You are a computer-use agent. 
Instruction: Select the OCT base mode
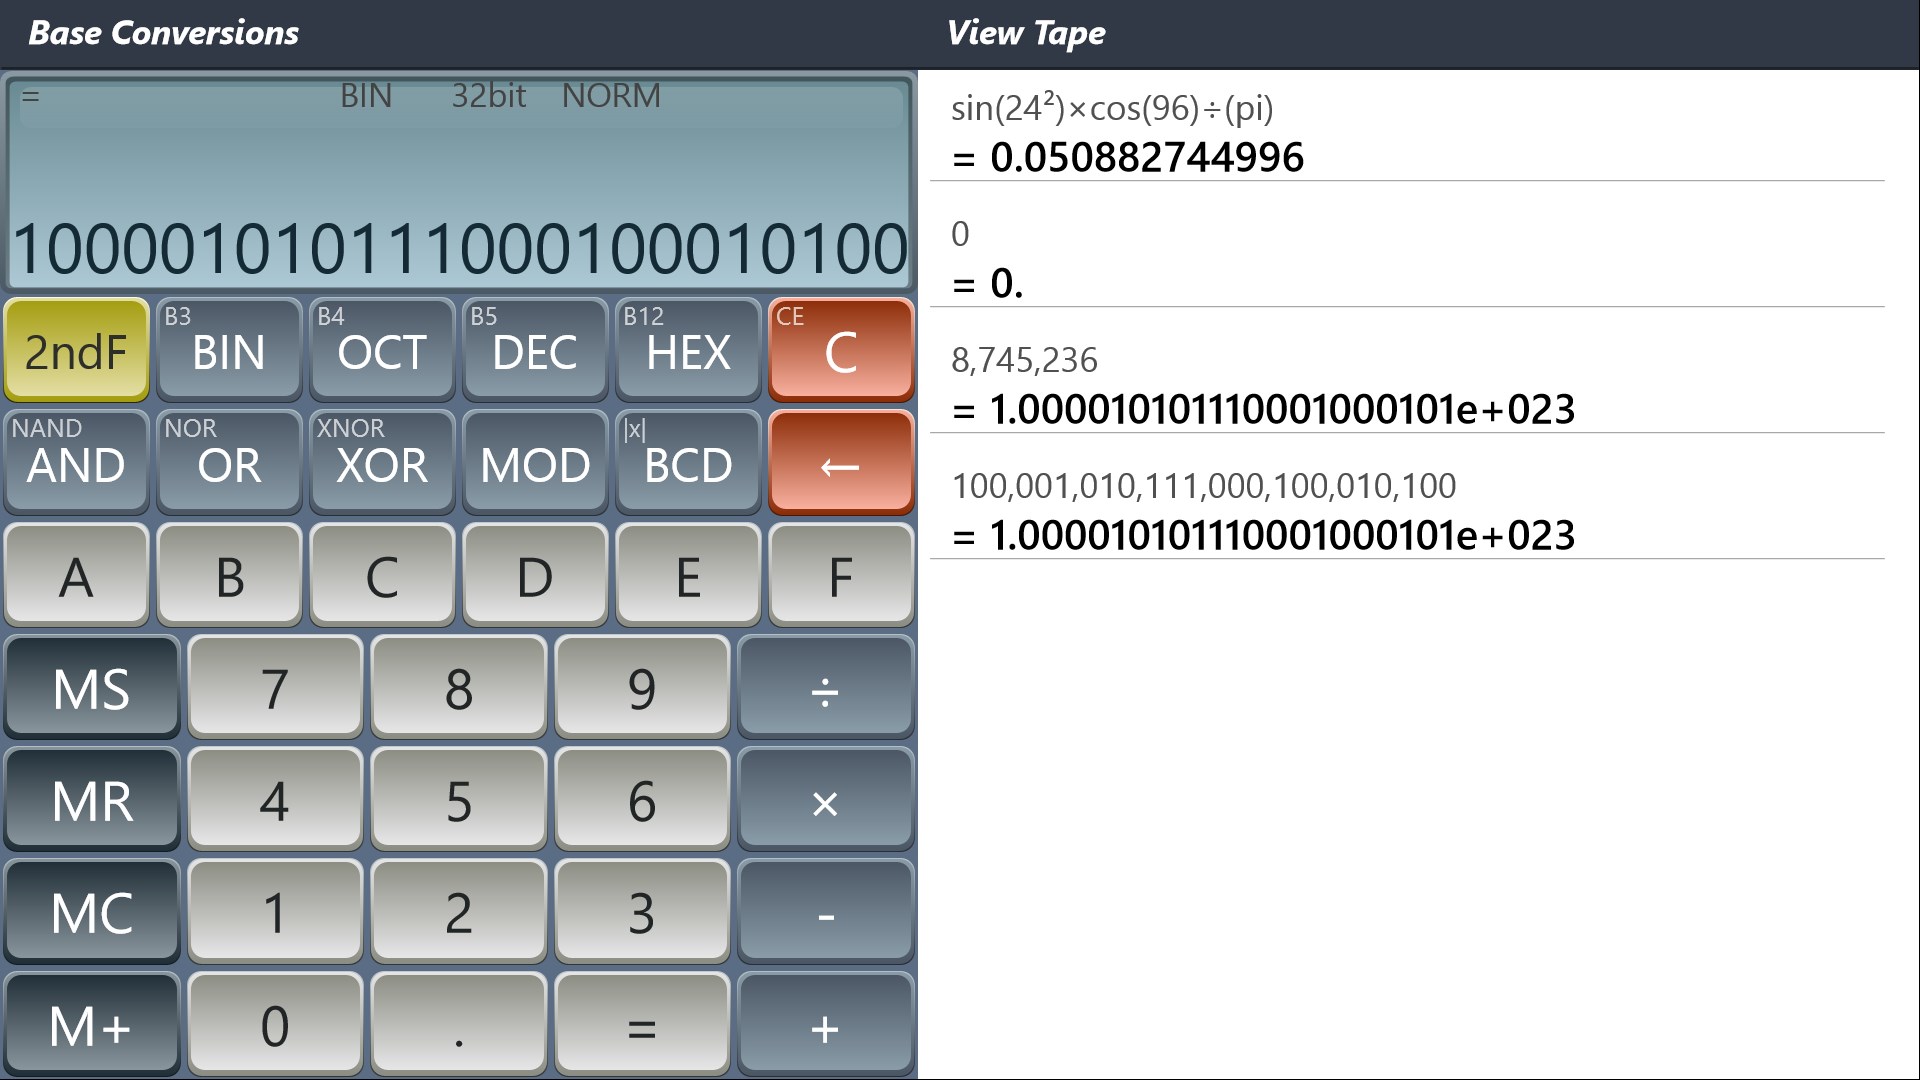pyautogui.click(x=382, y=351)
